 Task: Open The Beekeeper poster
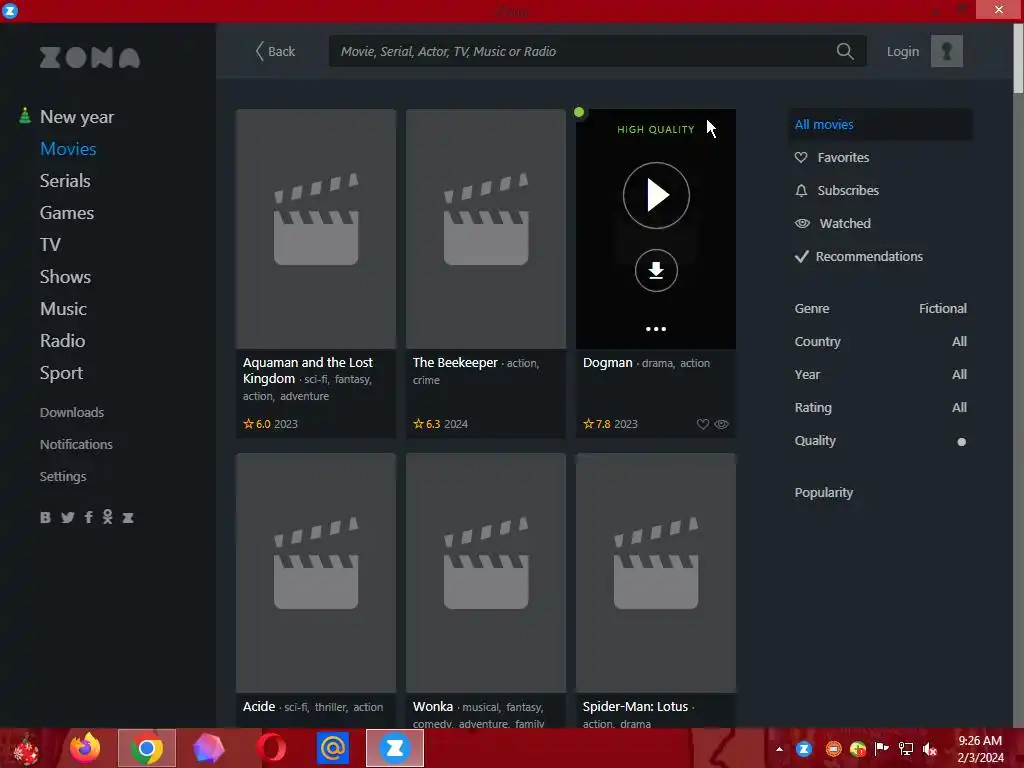pos(485,229)
